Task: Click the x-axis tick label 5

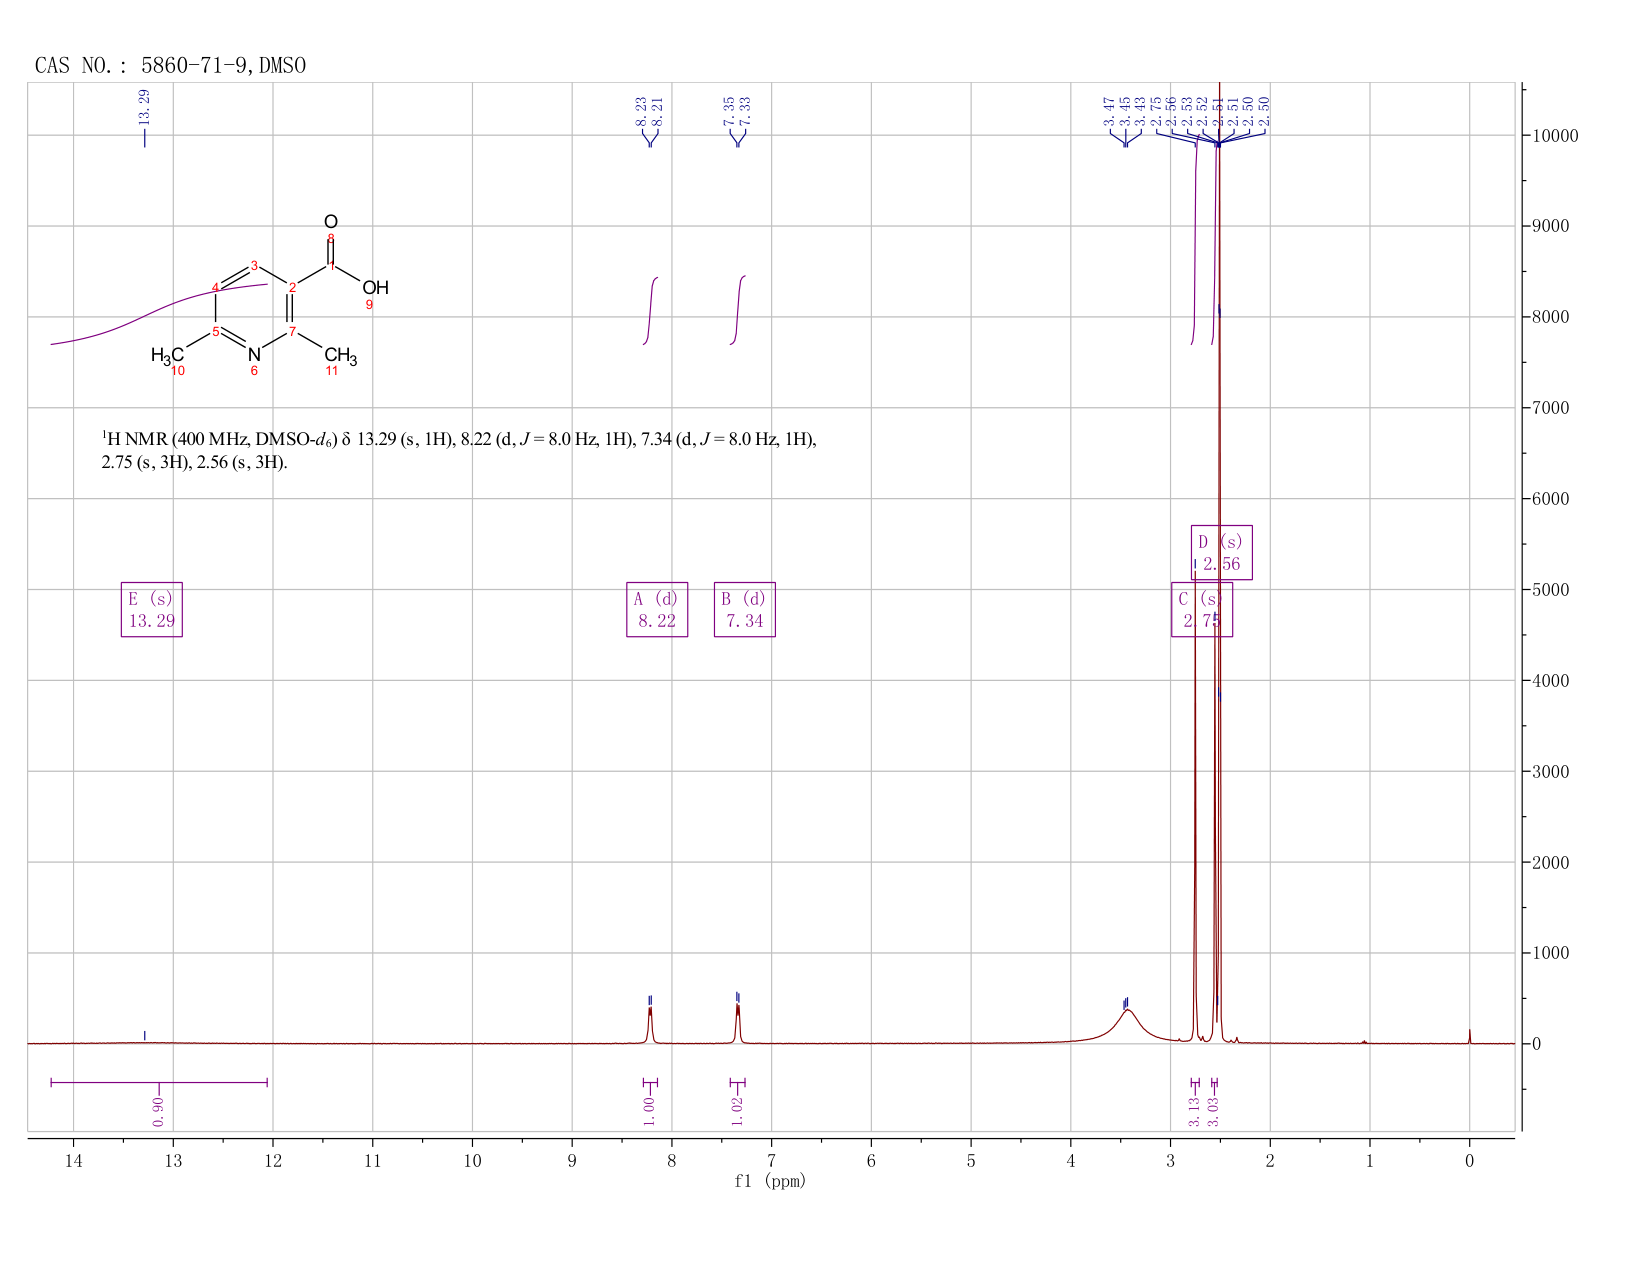Action: 971,1160
